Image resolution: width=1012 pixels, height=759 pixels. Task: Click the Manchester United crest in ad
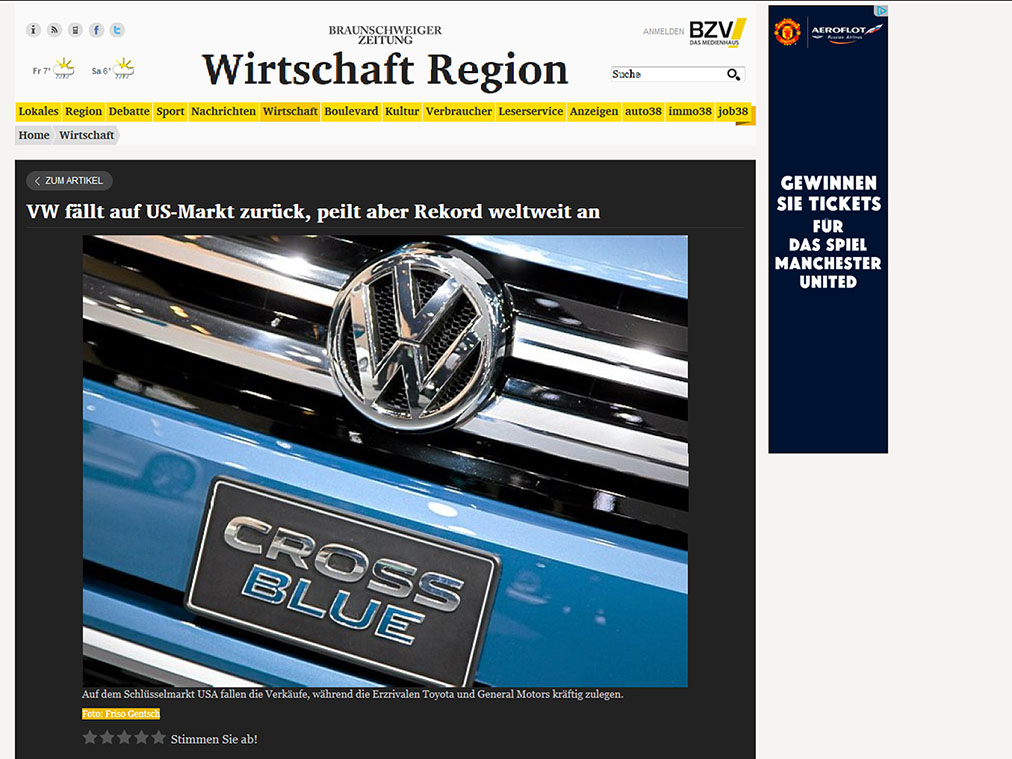(x=787, y=32)
